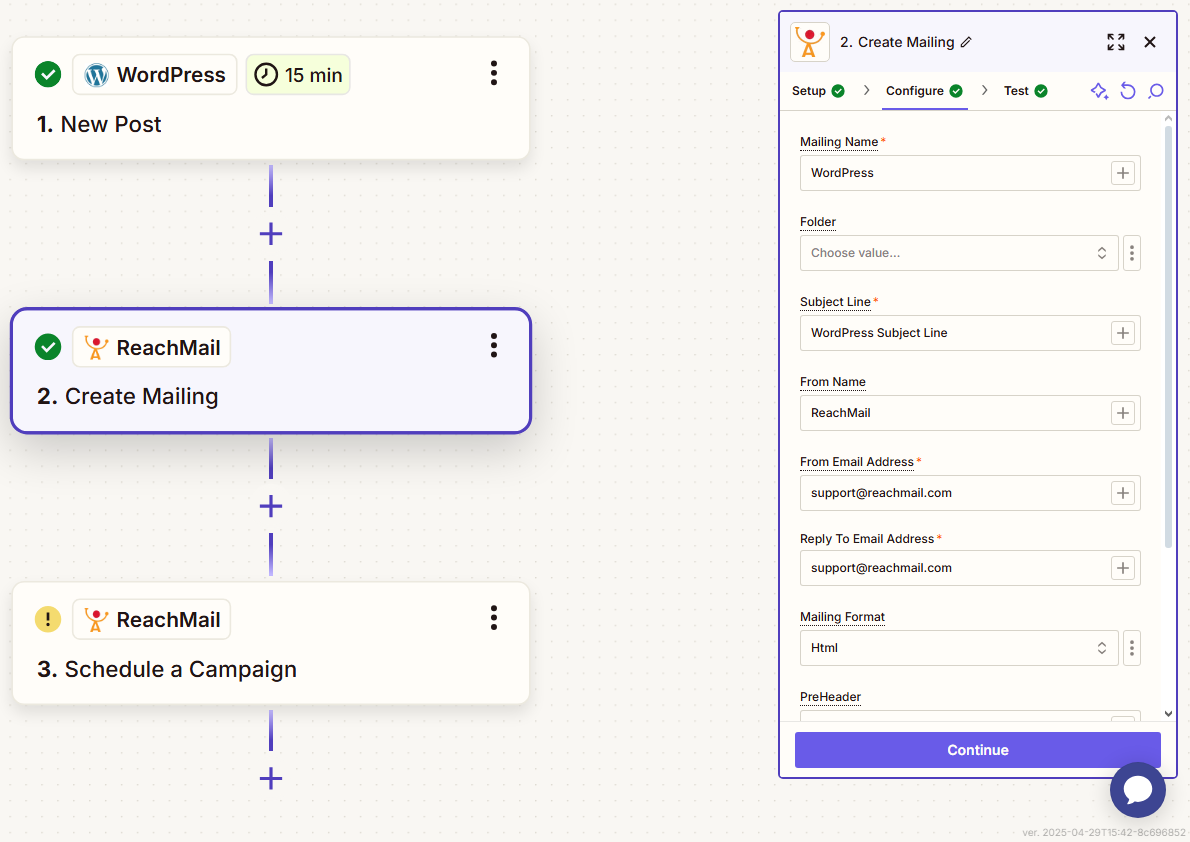
Task: Open the Mailing Format dropdown
Action: coord(959,648)
